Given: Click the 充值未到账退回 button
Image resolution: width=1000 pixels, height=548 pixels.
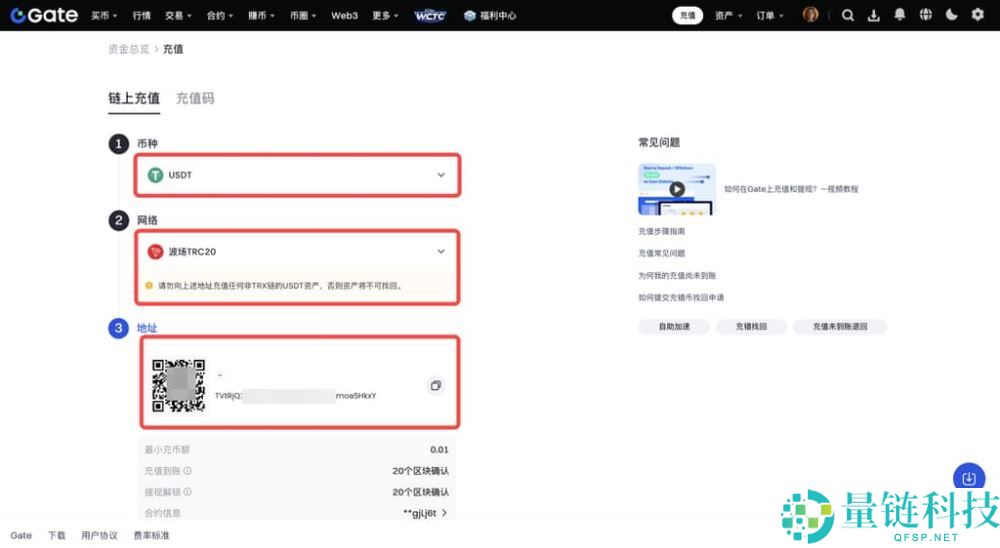Looking at the screenshot, I should click(x=840, y=327).
